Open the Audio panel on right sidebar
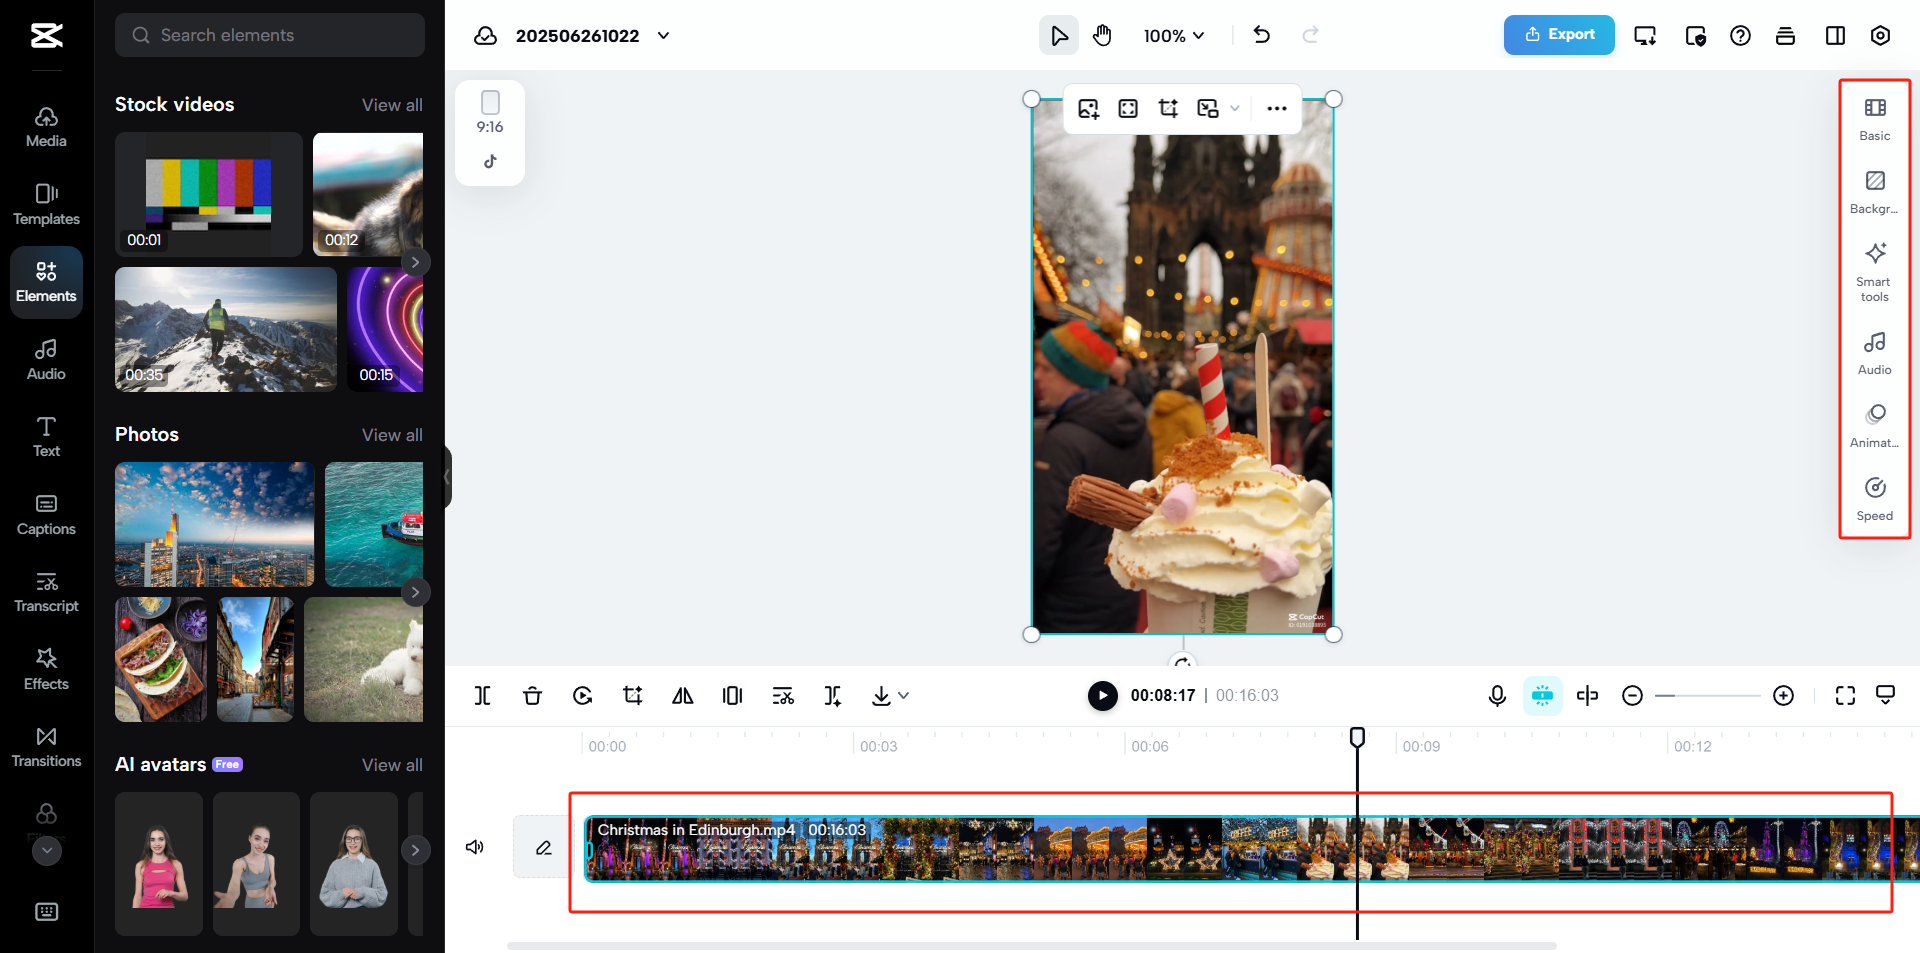 tap(1874, 350)
